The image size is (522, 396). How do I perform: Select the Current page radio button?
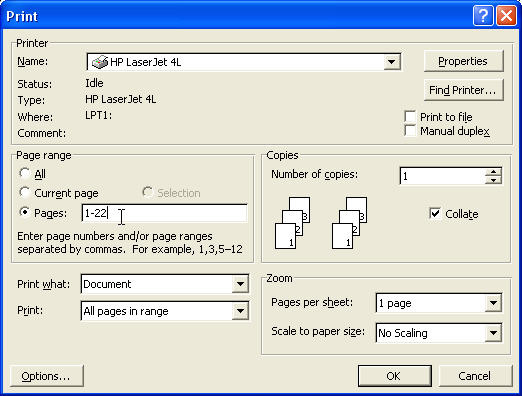coord(25,192)
